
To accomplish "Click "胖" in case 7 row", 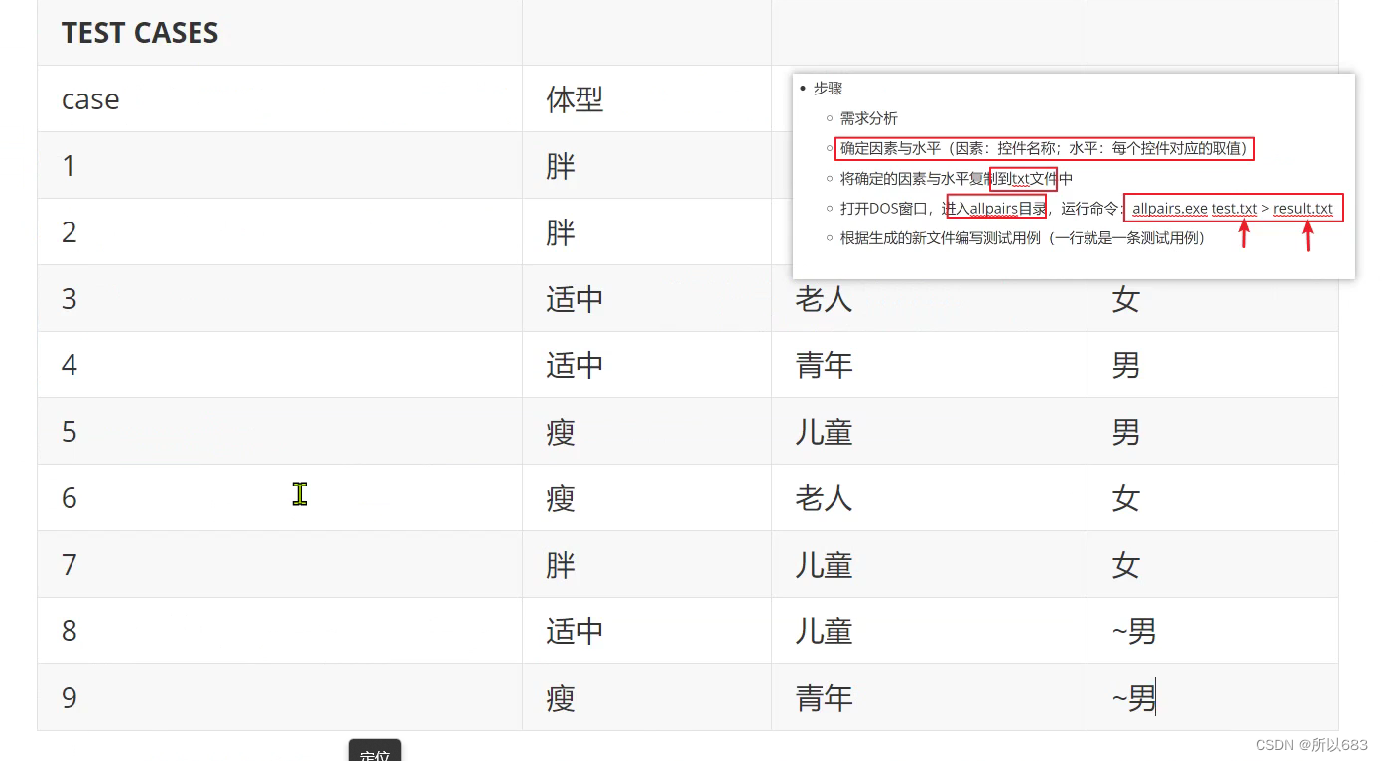I will click(x=561, y=565).
